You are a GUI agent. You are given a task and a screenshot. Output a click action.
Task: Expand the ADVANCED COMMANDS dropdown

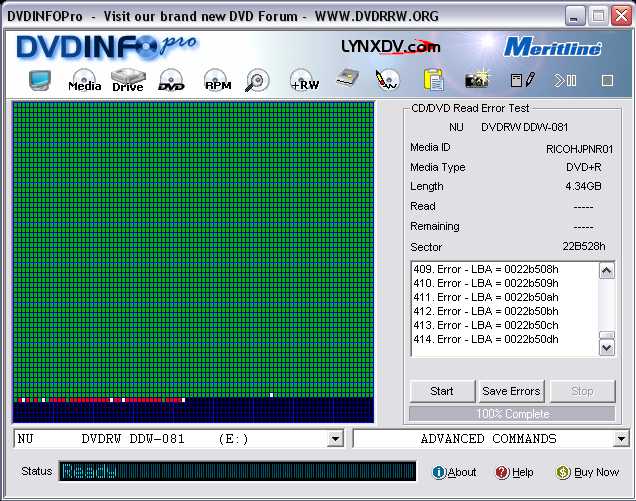click(621, 439)
